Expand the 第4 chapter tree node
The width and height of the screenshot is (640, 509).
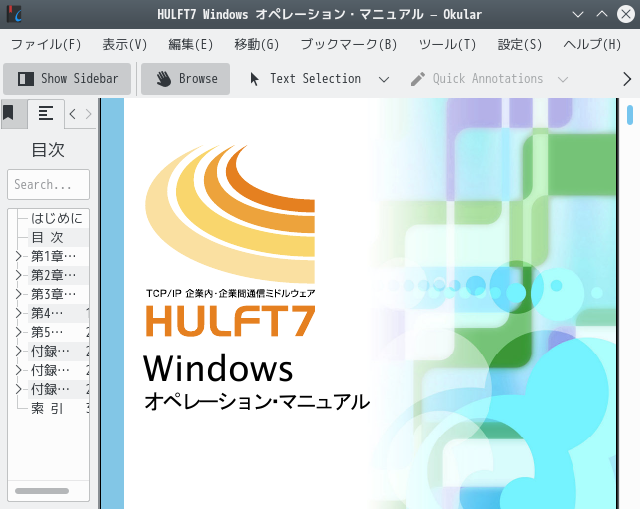tap(18, 313)
